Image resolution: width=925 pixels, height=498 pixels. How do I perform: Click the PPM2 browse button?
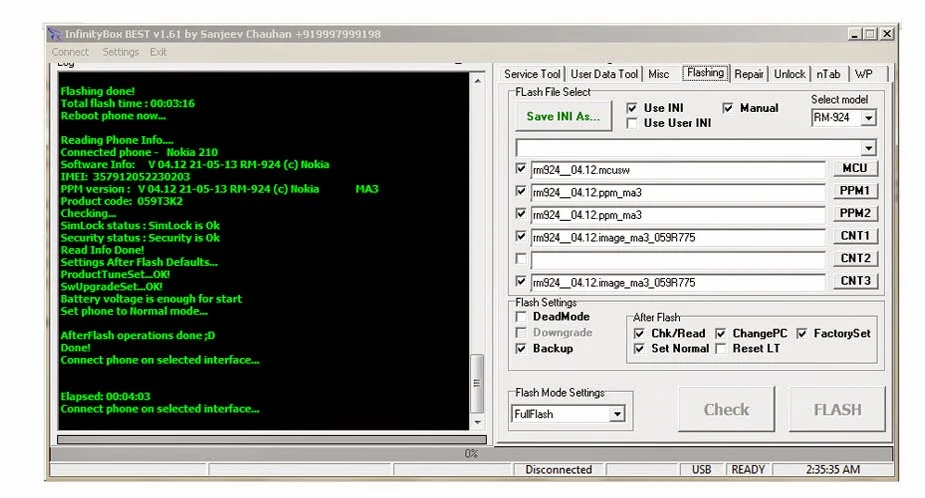[855, 213]
